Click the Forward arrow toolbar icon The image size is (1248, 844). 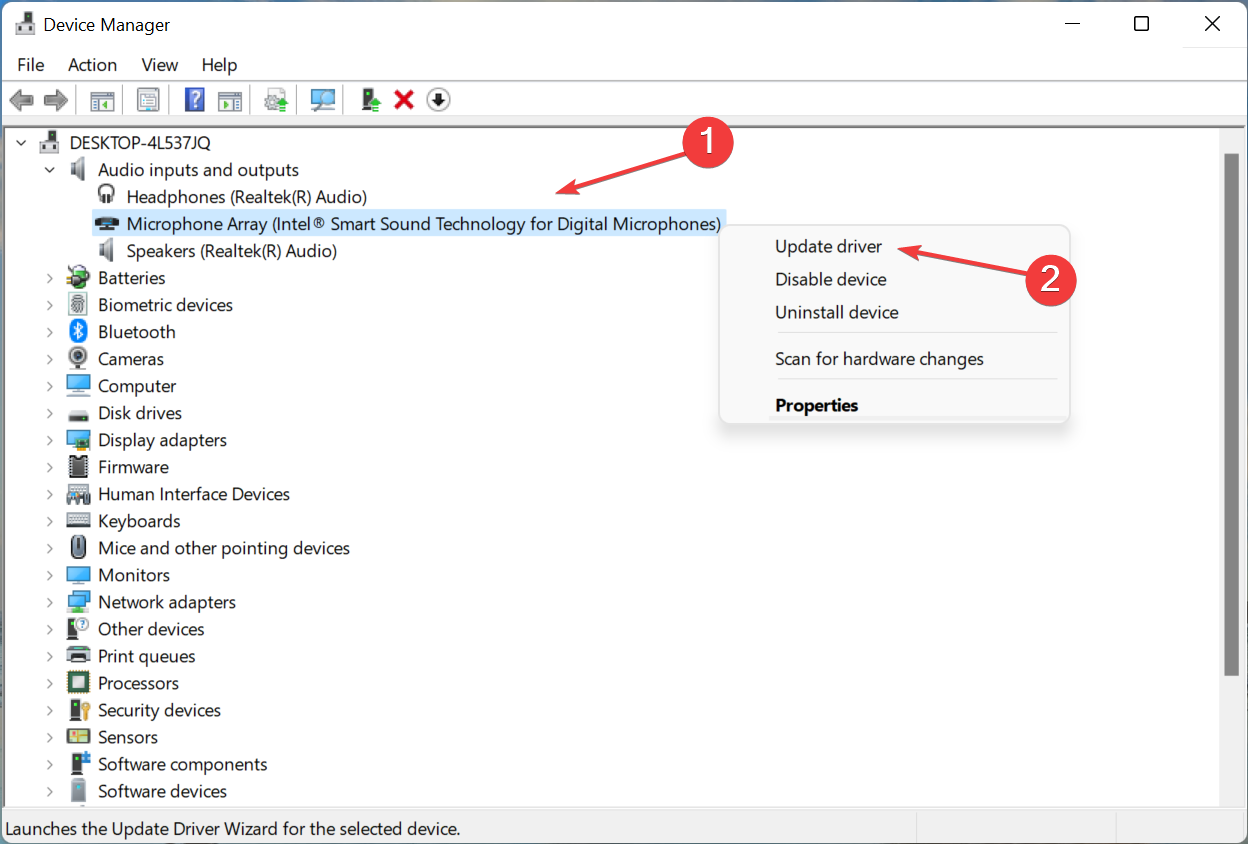[56, 100]
